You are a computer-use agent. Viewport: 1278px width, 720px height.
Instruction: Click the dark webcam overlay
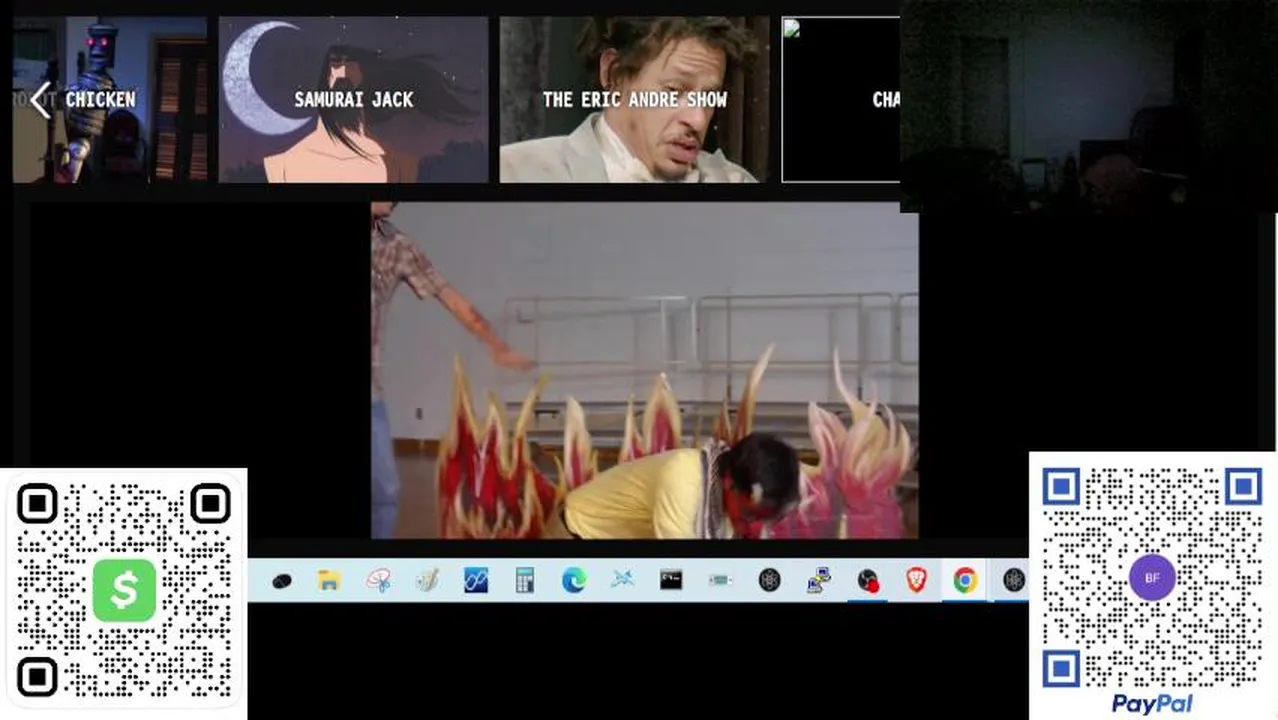pos(1088,105)
